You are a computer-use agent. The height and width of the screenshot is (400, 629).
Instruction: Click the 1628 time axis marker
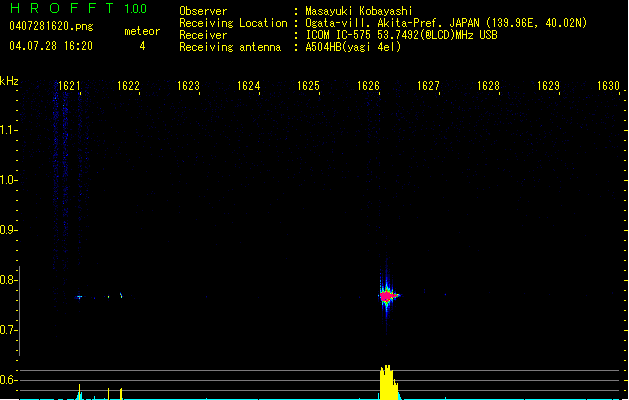[488, 86]
